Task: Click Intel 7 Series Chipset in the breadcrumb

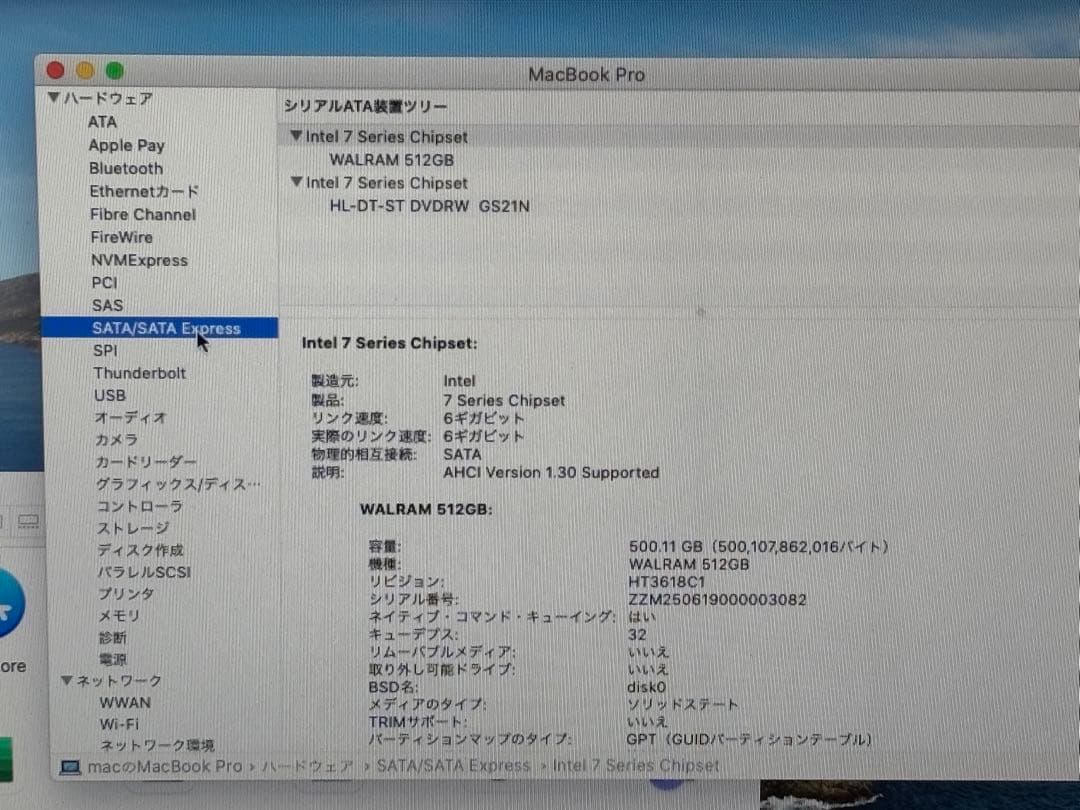Action: point(635,765)
